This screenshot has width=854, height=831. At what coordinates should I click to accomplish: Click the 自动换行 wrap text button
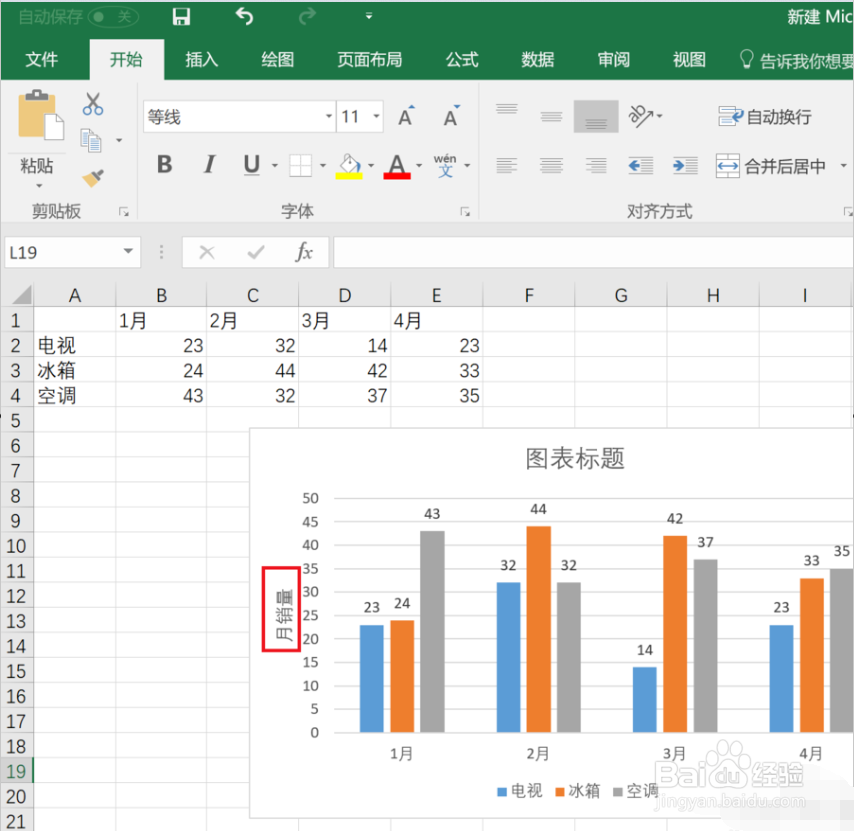coord(765,117)
